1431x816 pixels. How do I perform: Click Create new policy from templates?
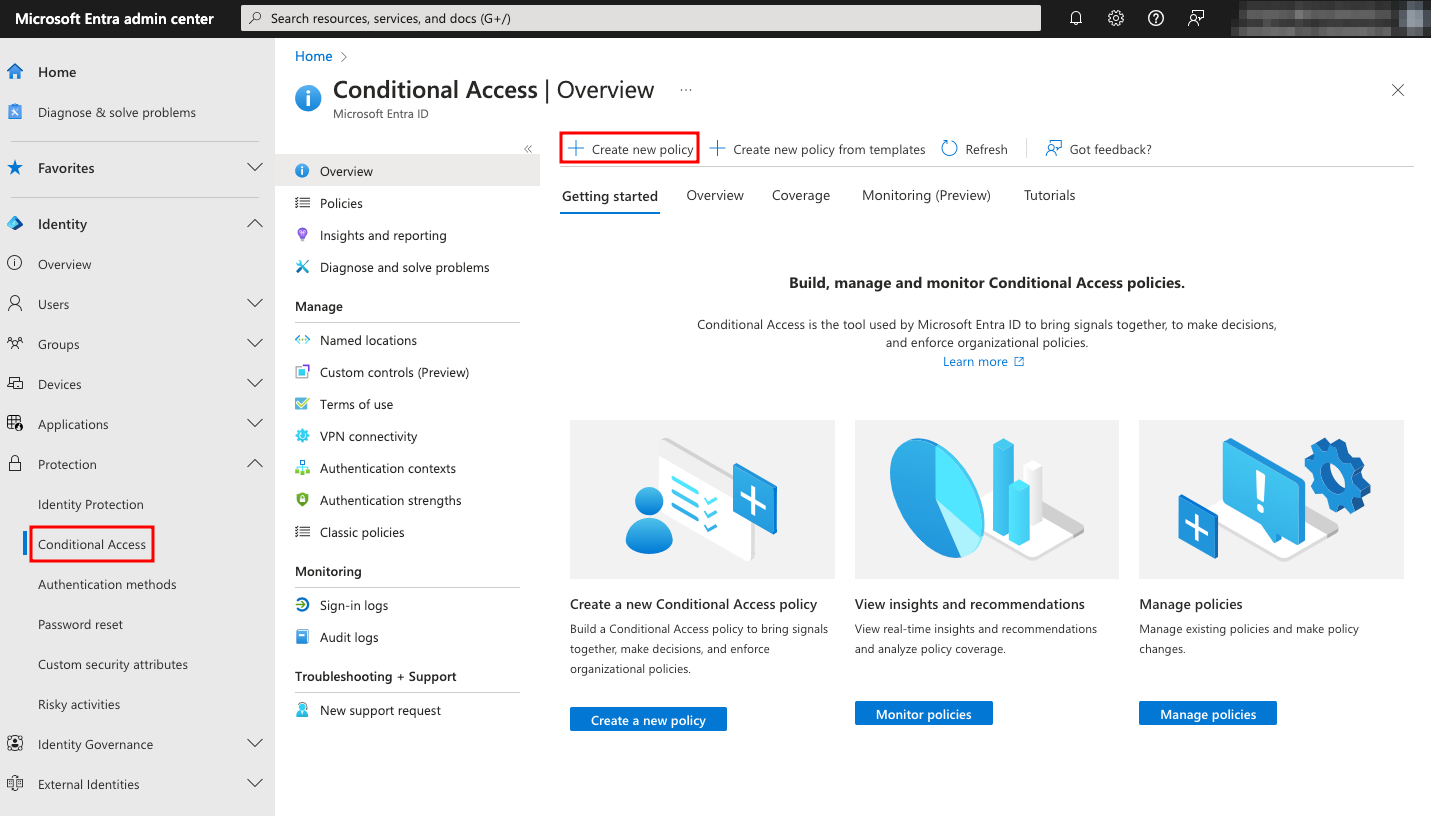point(818,149)
